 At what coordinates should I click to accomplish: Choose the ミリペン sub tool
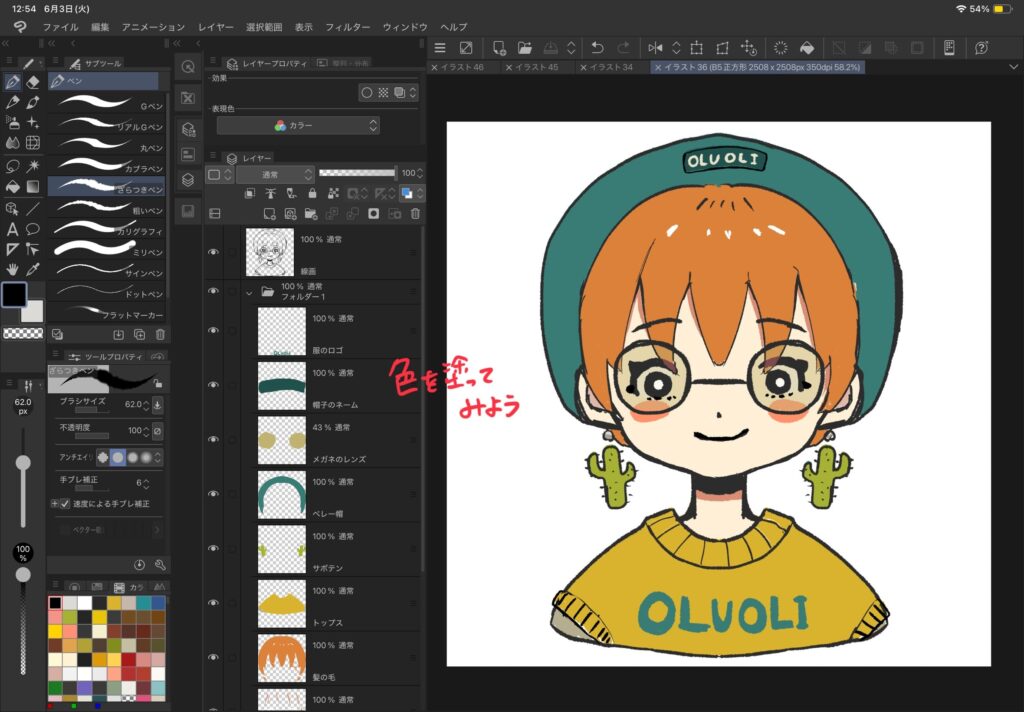[108, 250]
